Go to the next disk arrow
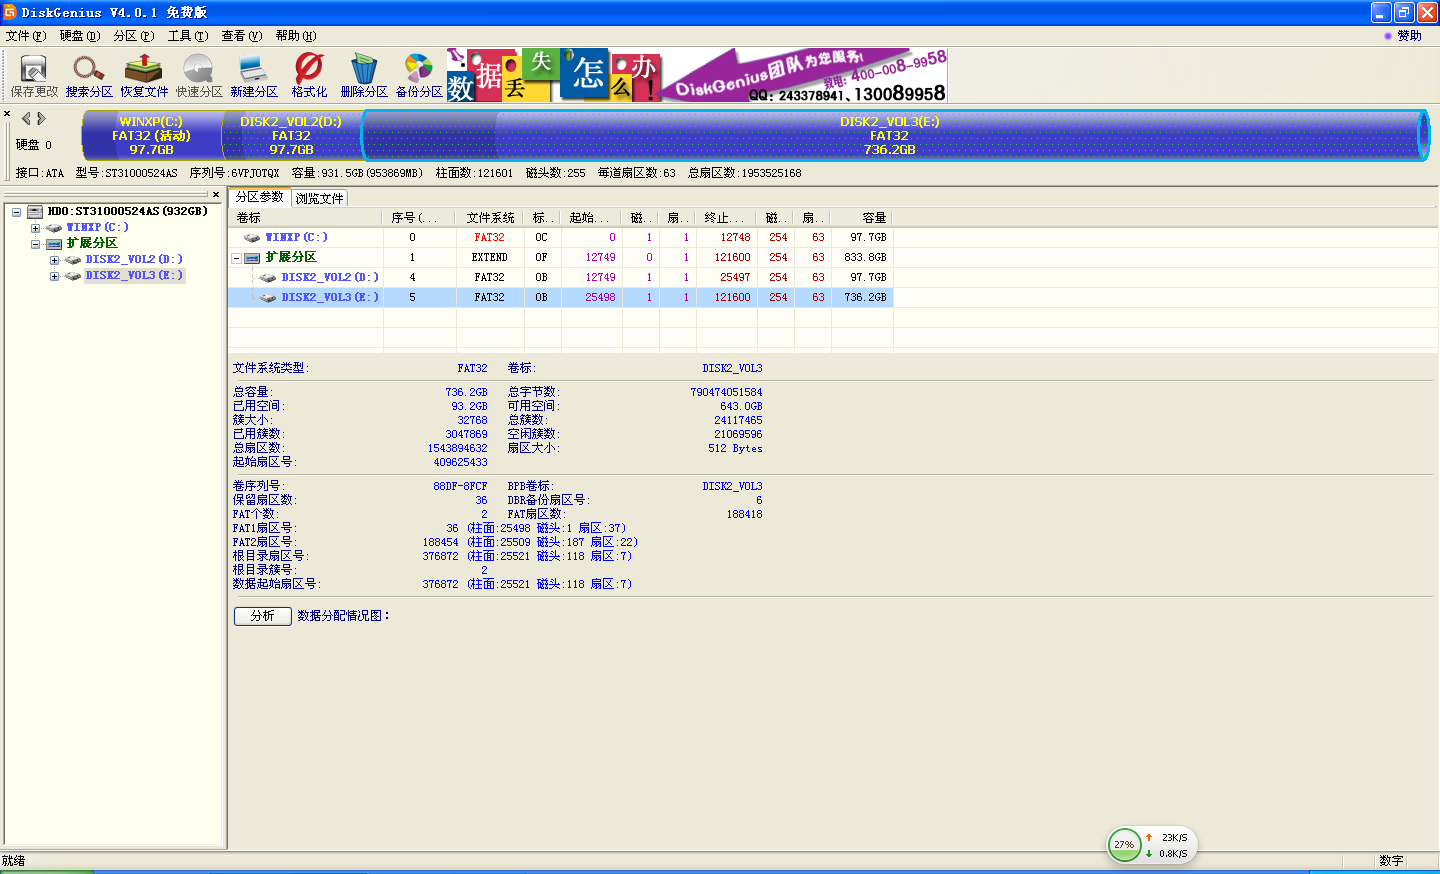1440x874 pixels. [x=42, y=119]
